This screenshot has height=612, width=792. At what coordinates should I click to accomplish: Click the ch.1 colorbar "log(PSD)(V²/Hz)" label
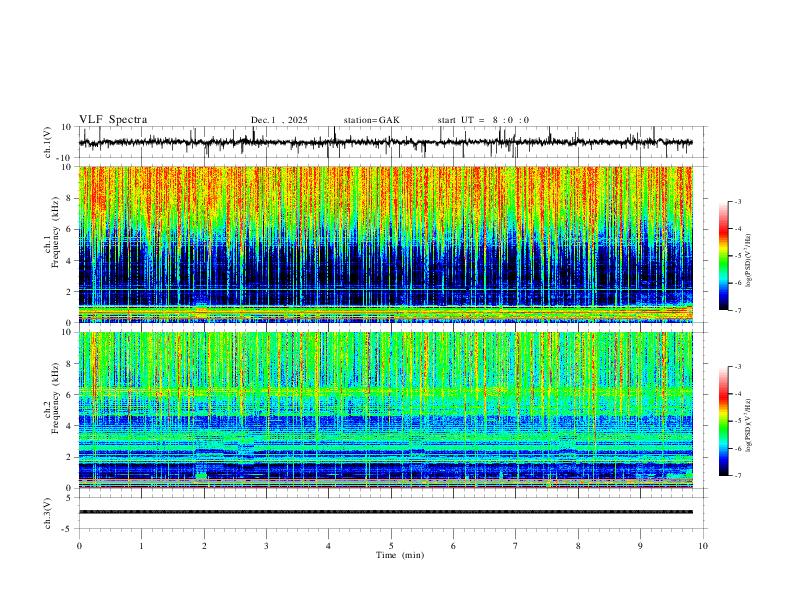748,261
